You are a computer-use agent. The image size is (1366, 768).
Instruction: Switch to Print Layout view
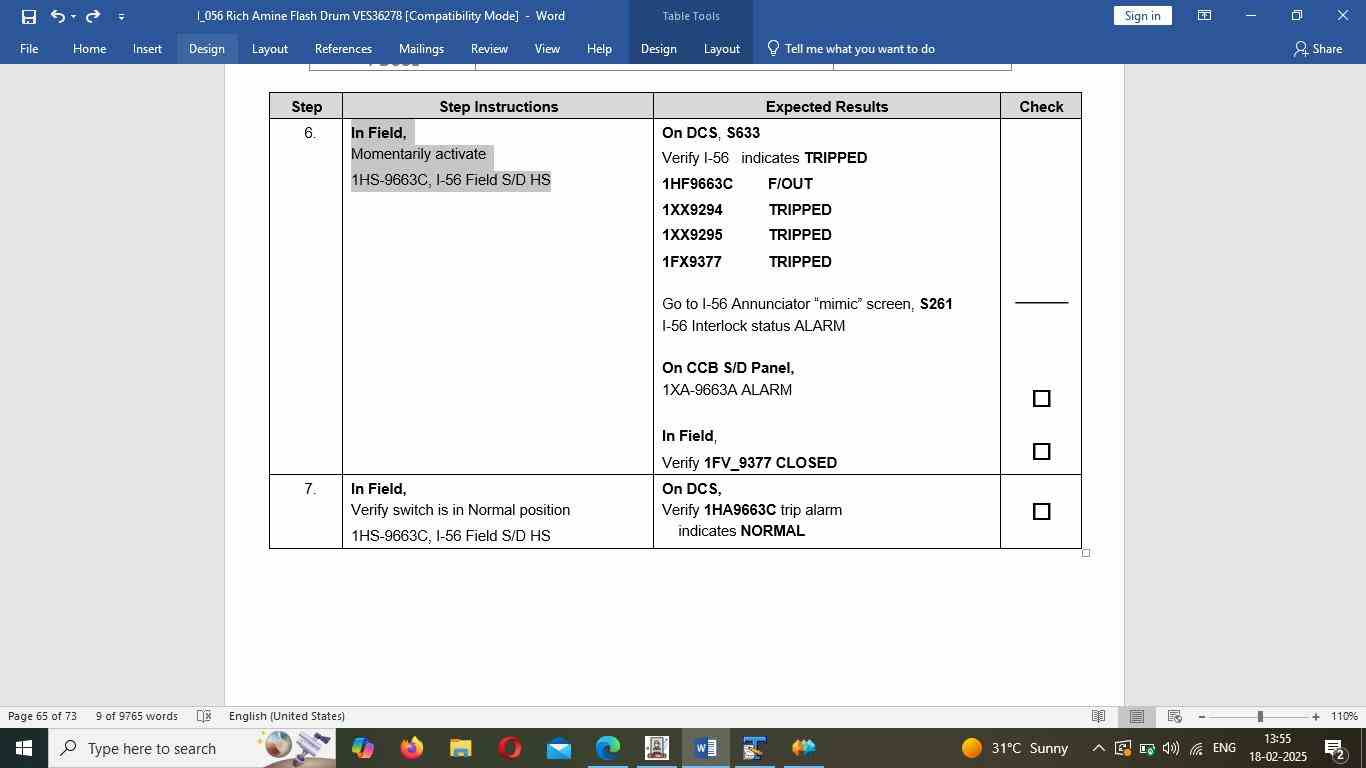click(1137, 716)
